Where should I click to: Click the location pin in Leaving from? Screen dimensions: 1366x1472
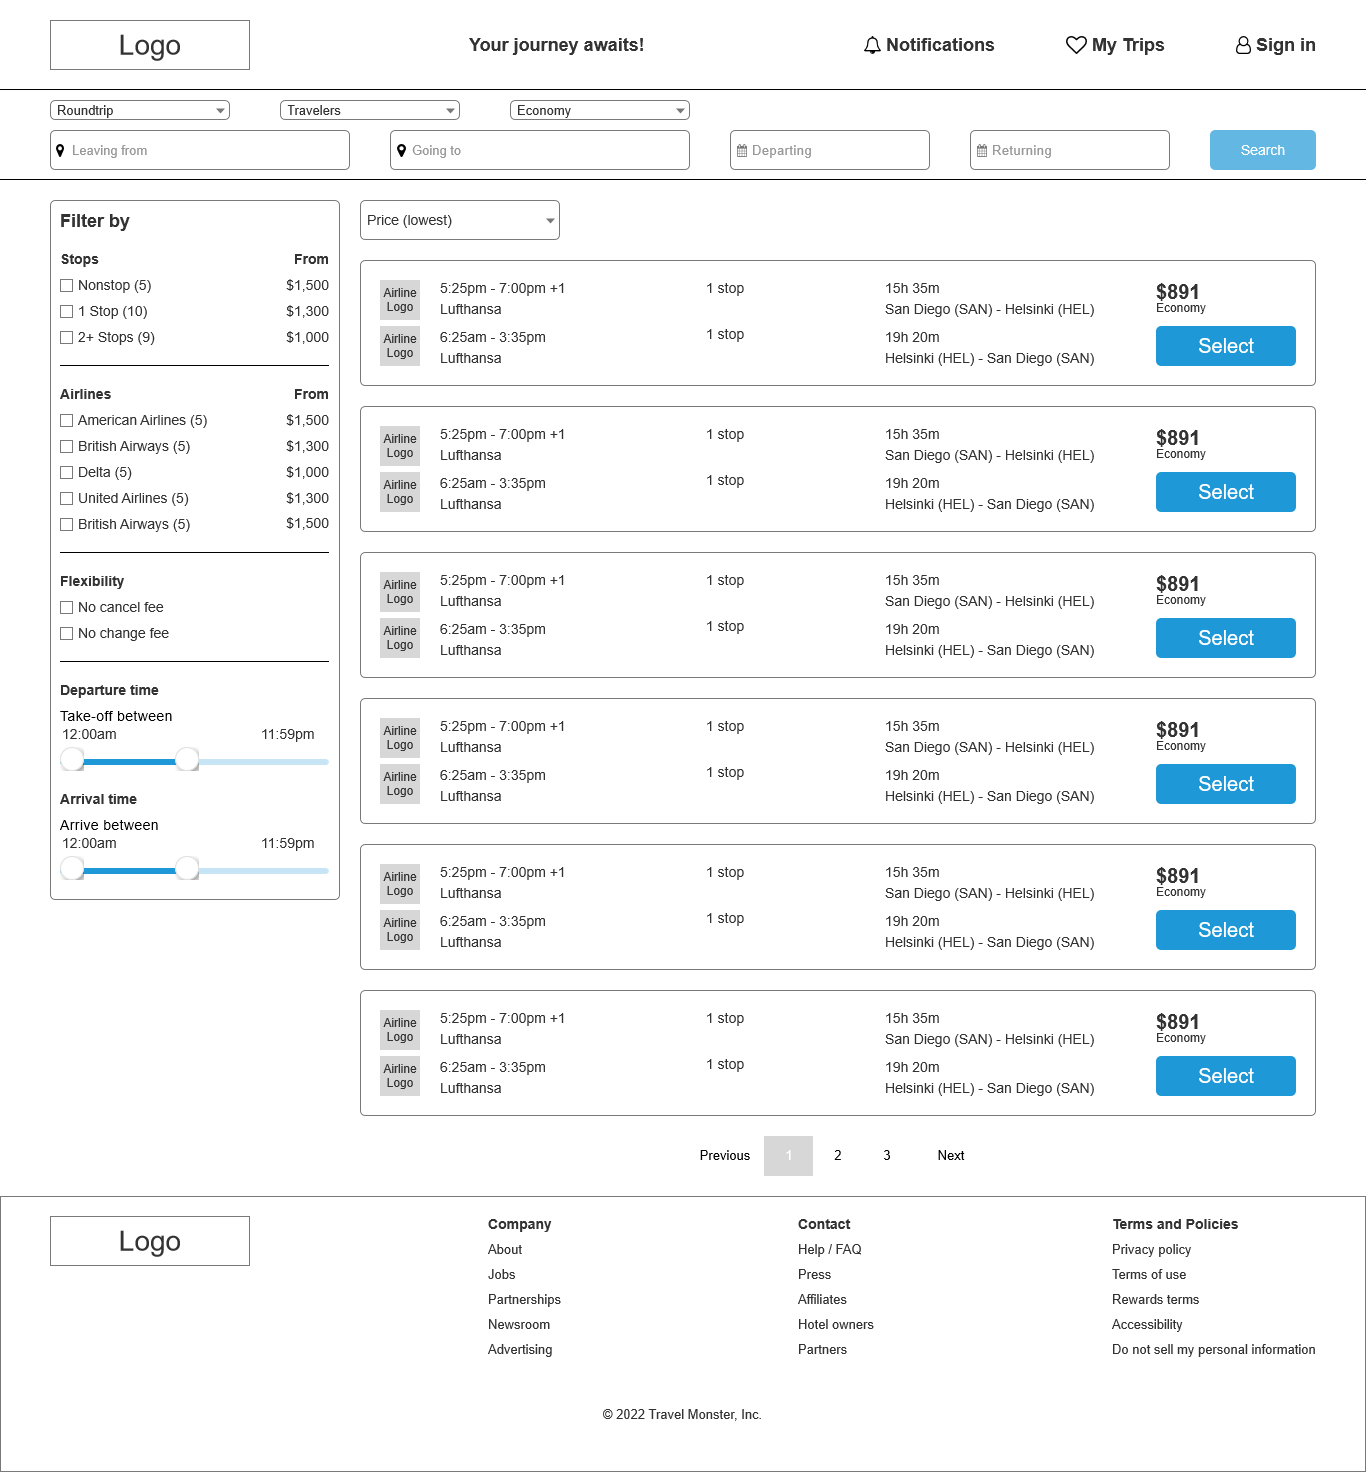[60, 150]
